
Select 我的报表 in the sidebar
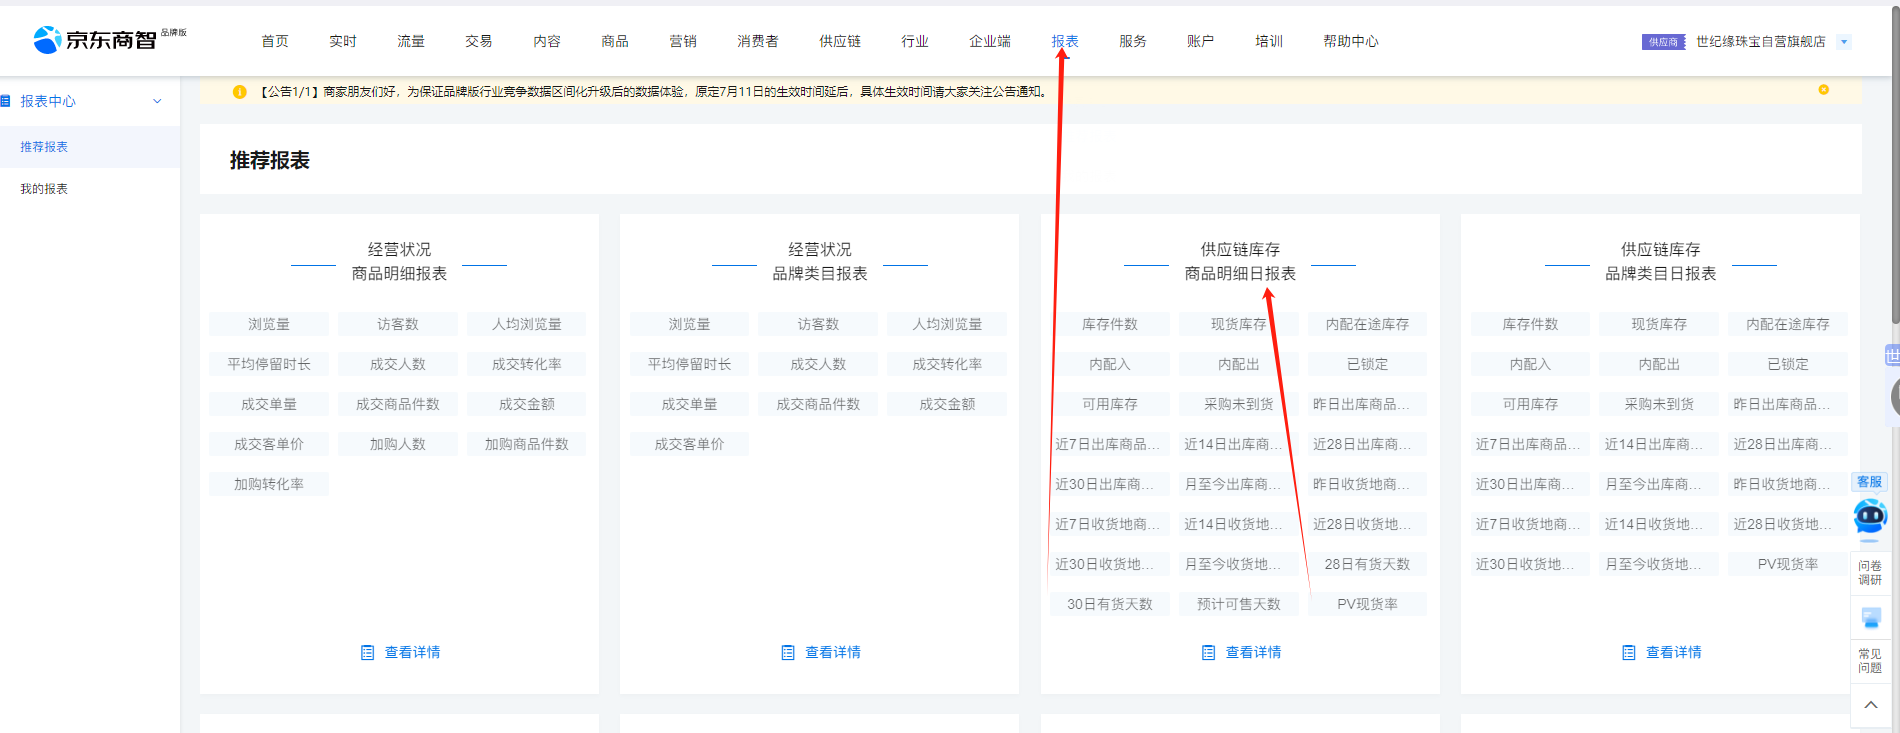[44, 189]
